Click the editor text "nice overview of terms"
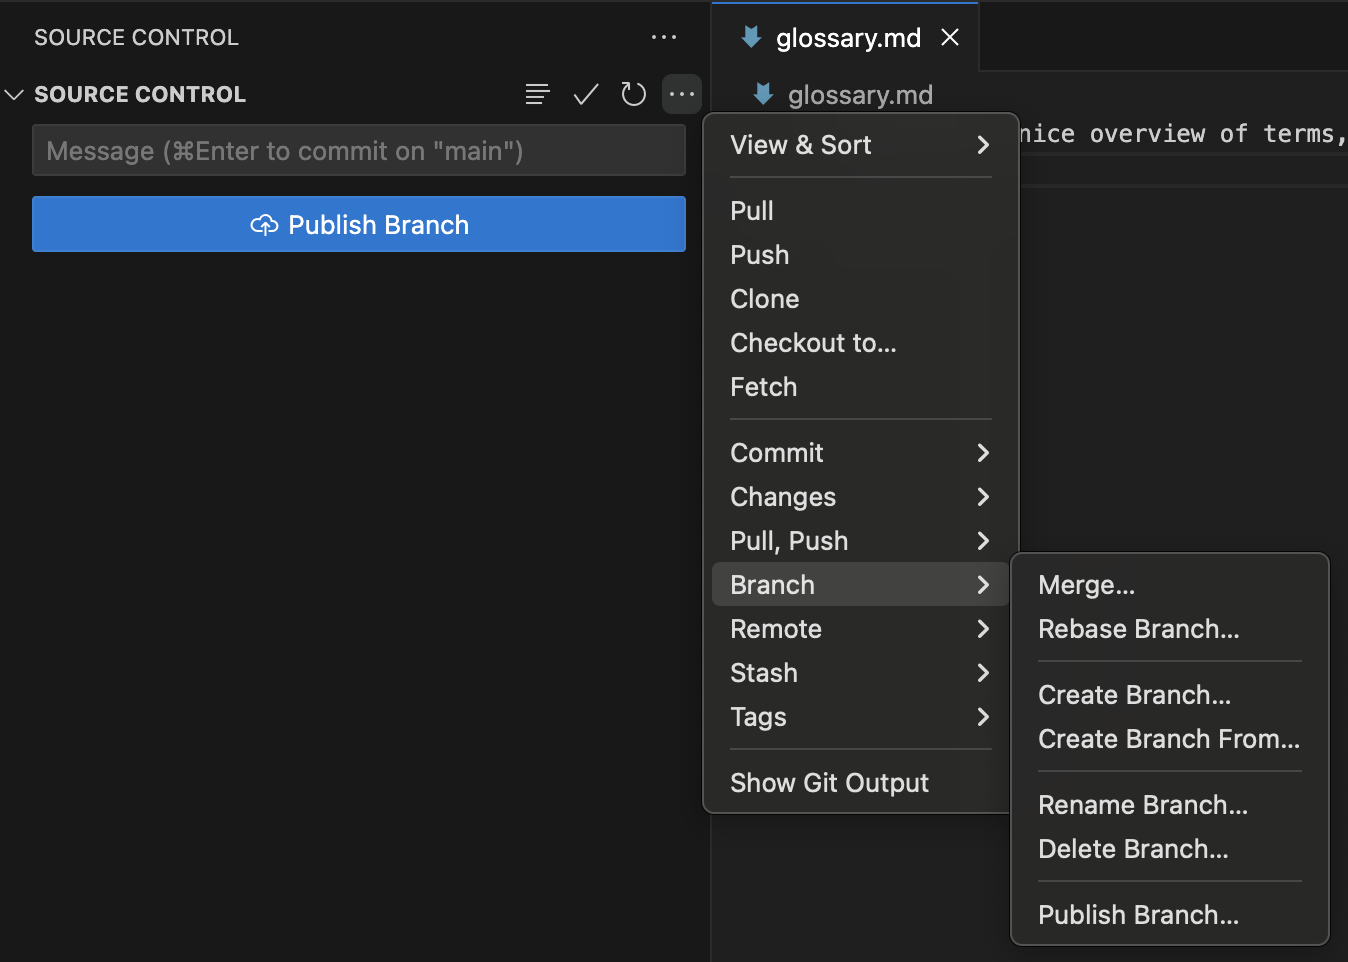The image size is (1348, 962). tap(1176, 134)
